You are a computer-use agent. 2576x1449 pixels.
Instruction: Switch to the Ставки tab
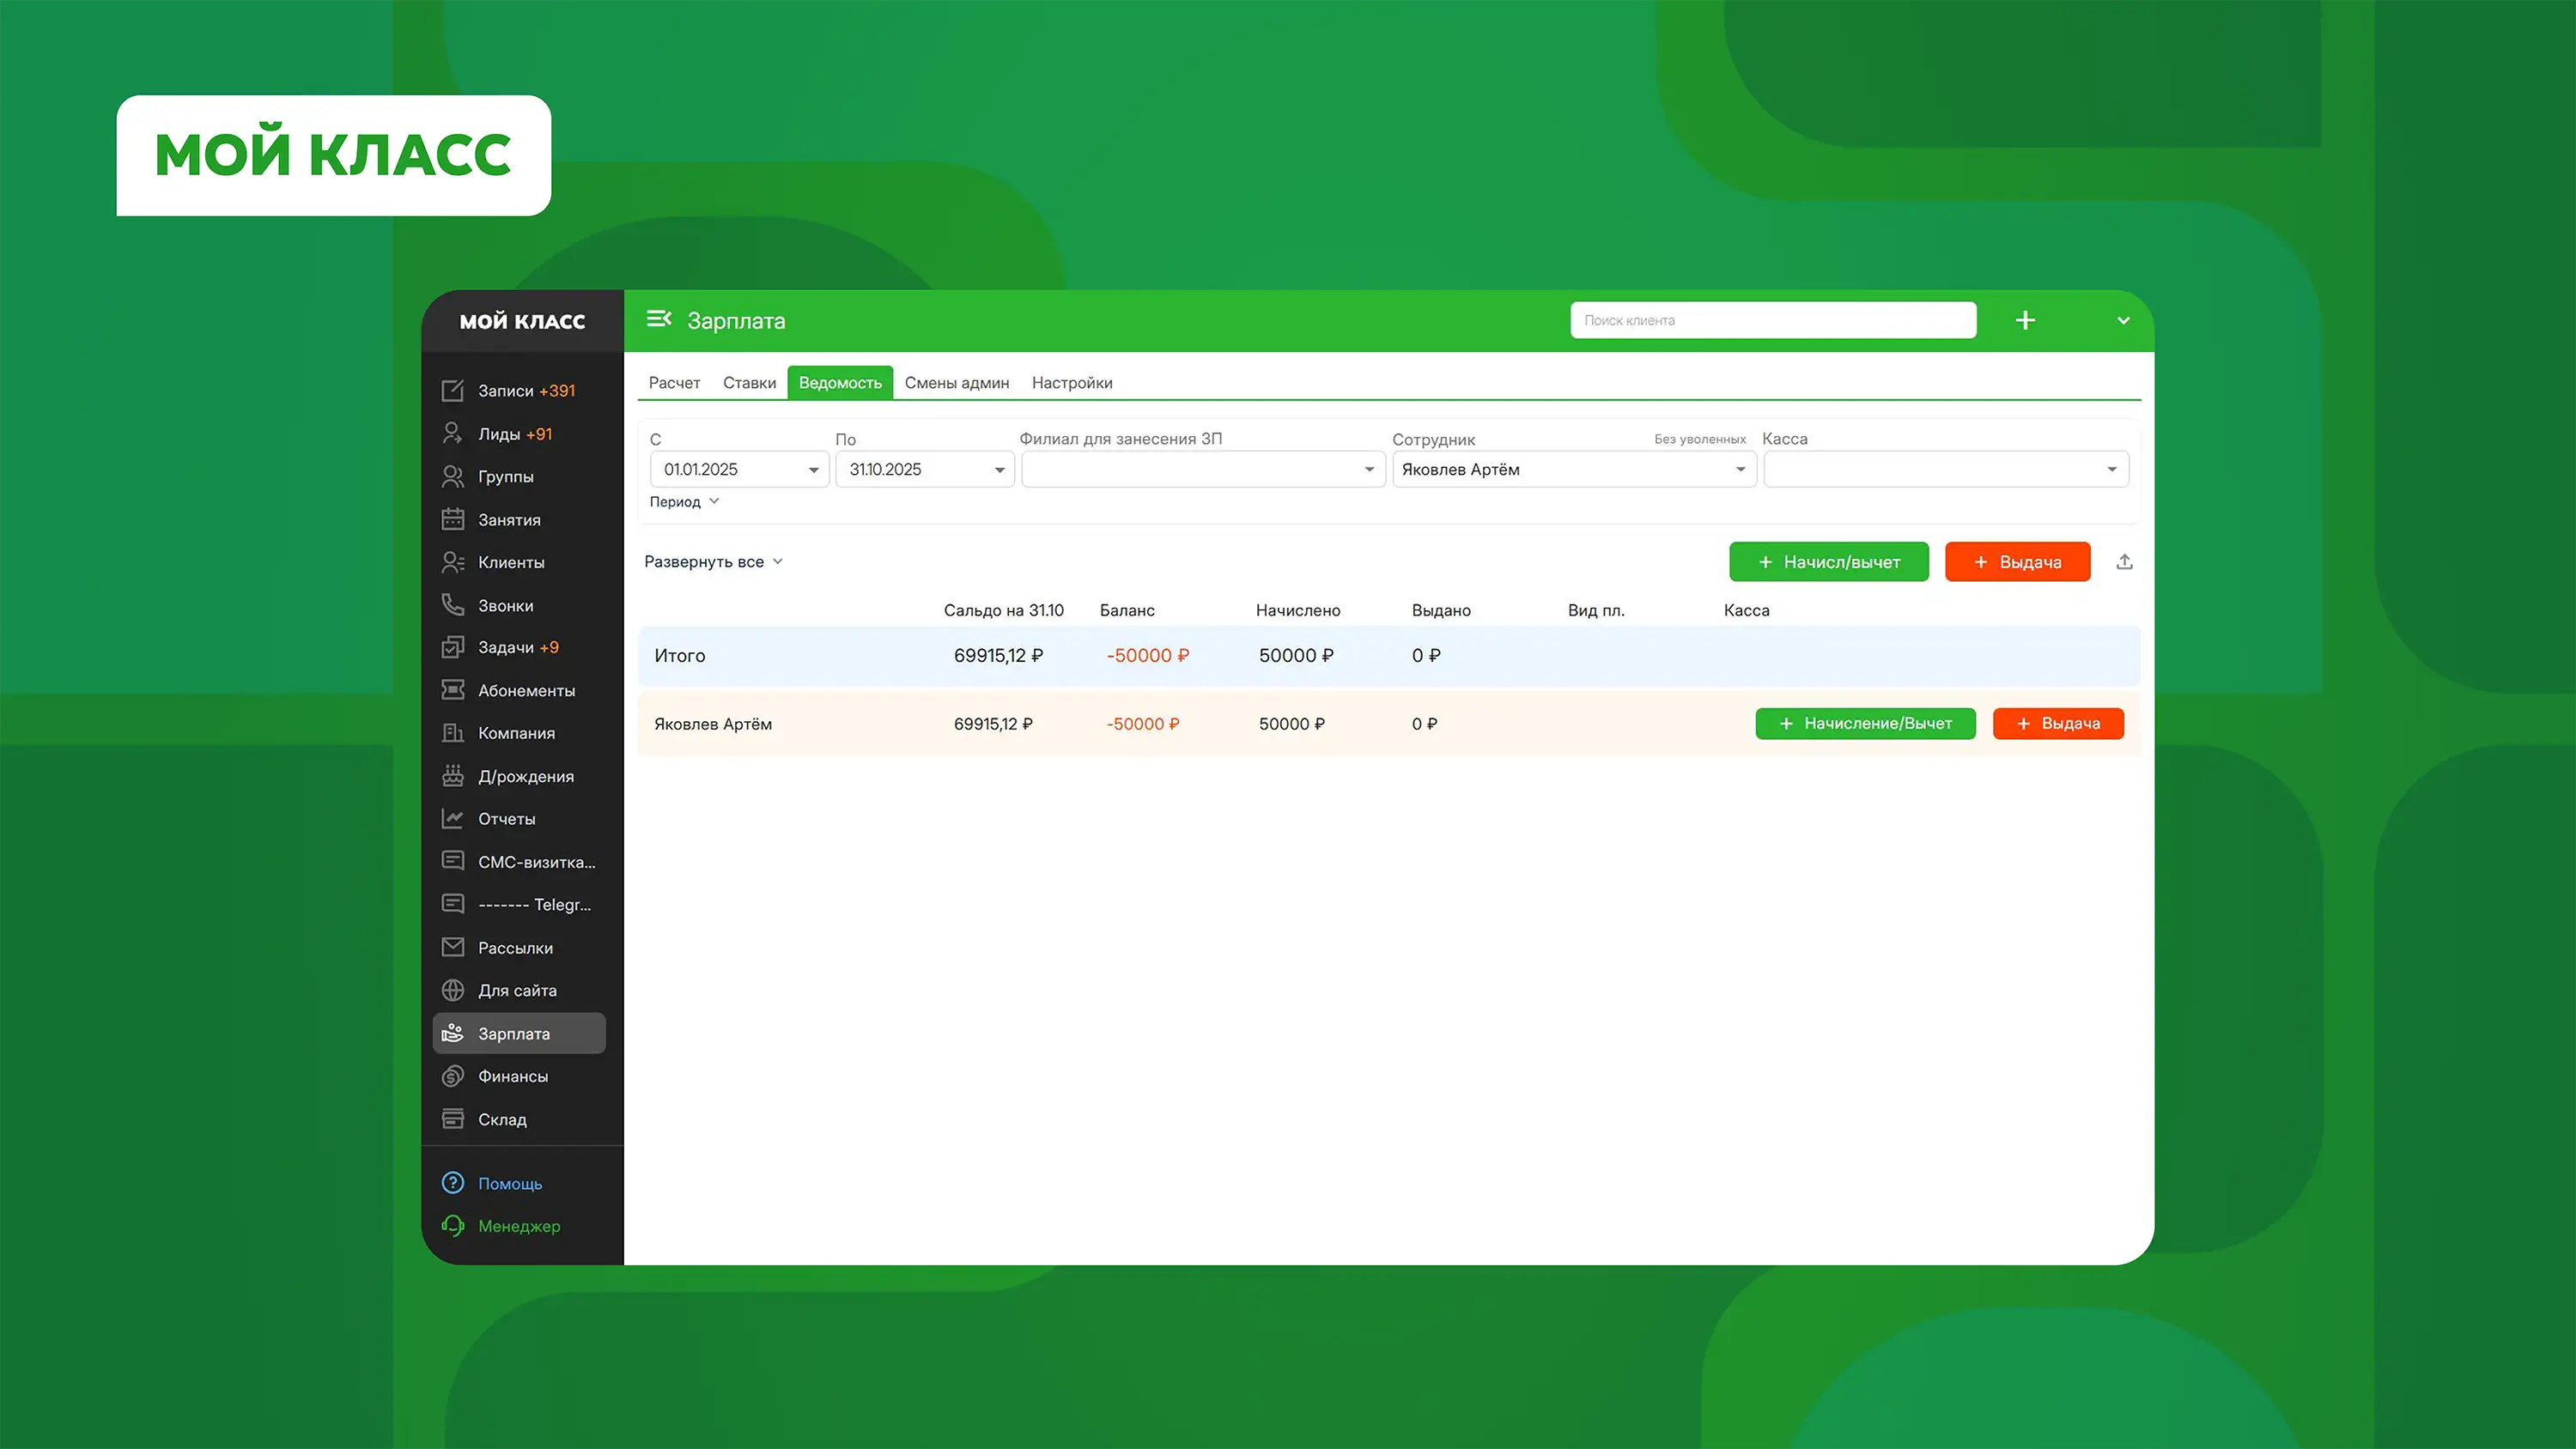[x=749, y=383]
